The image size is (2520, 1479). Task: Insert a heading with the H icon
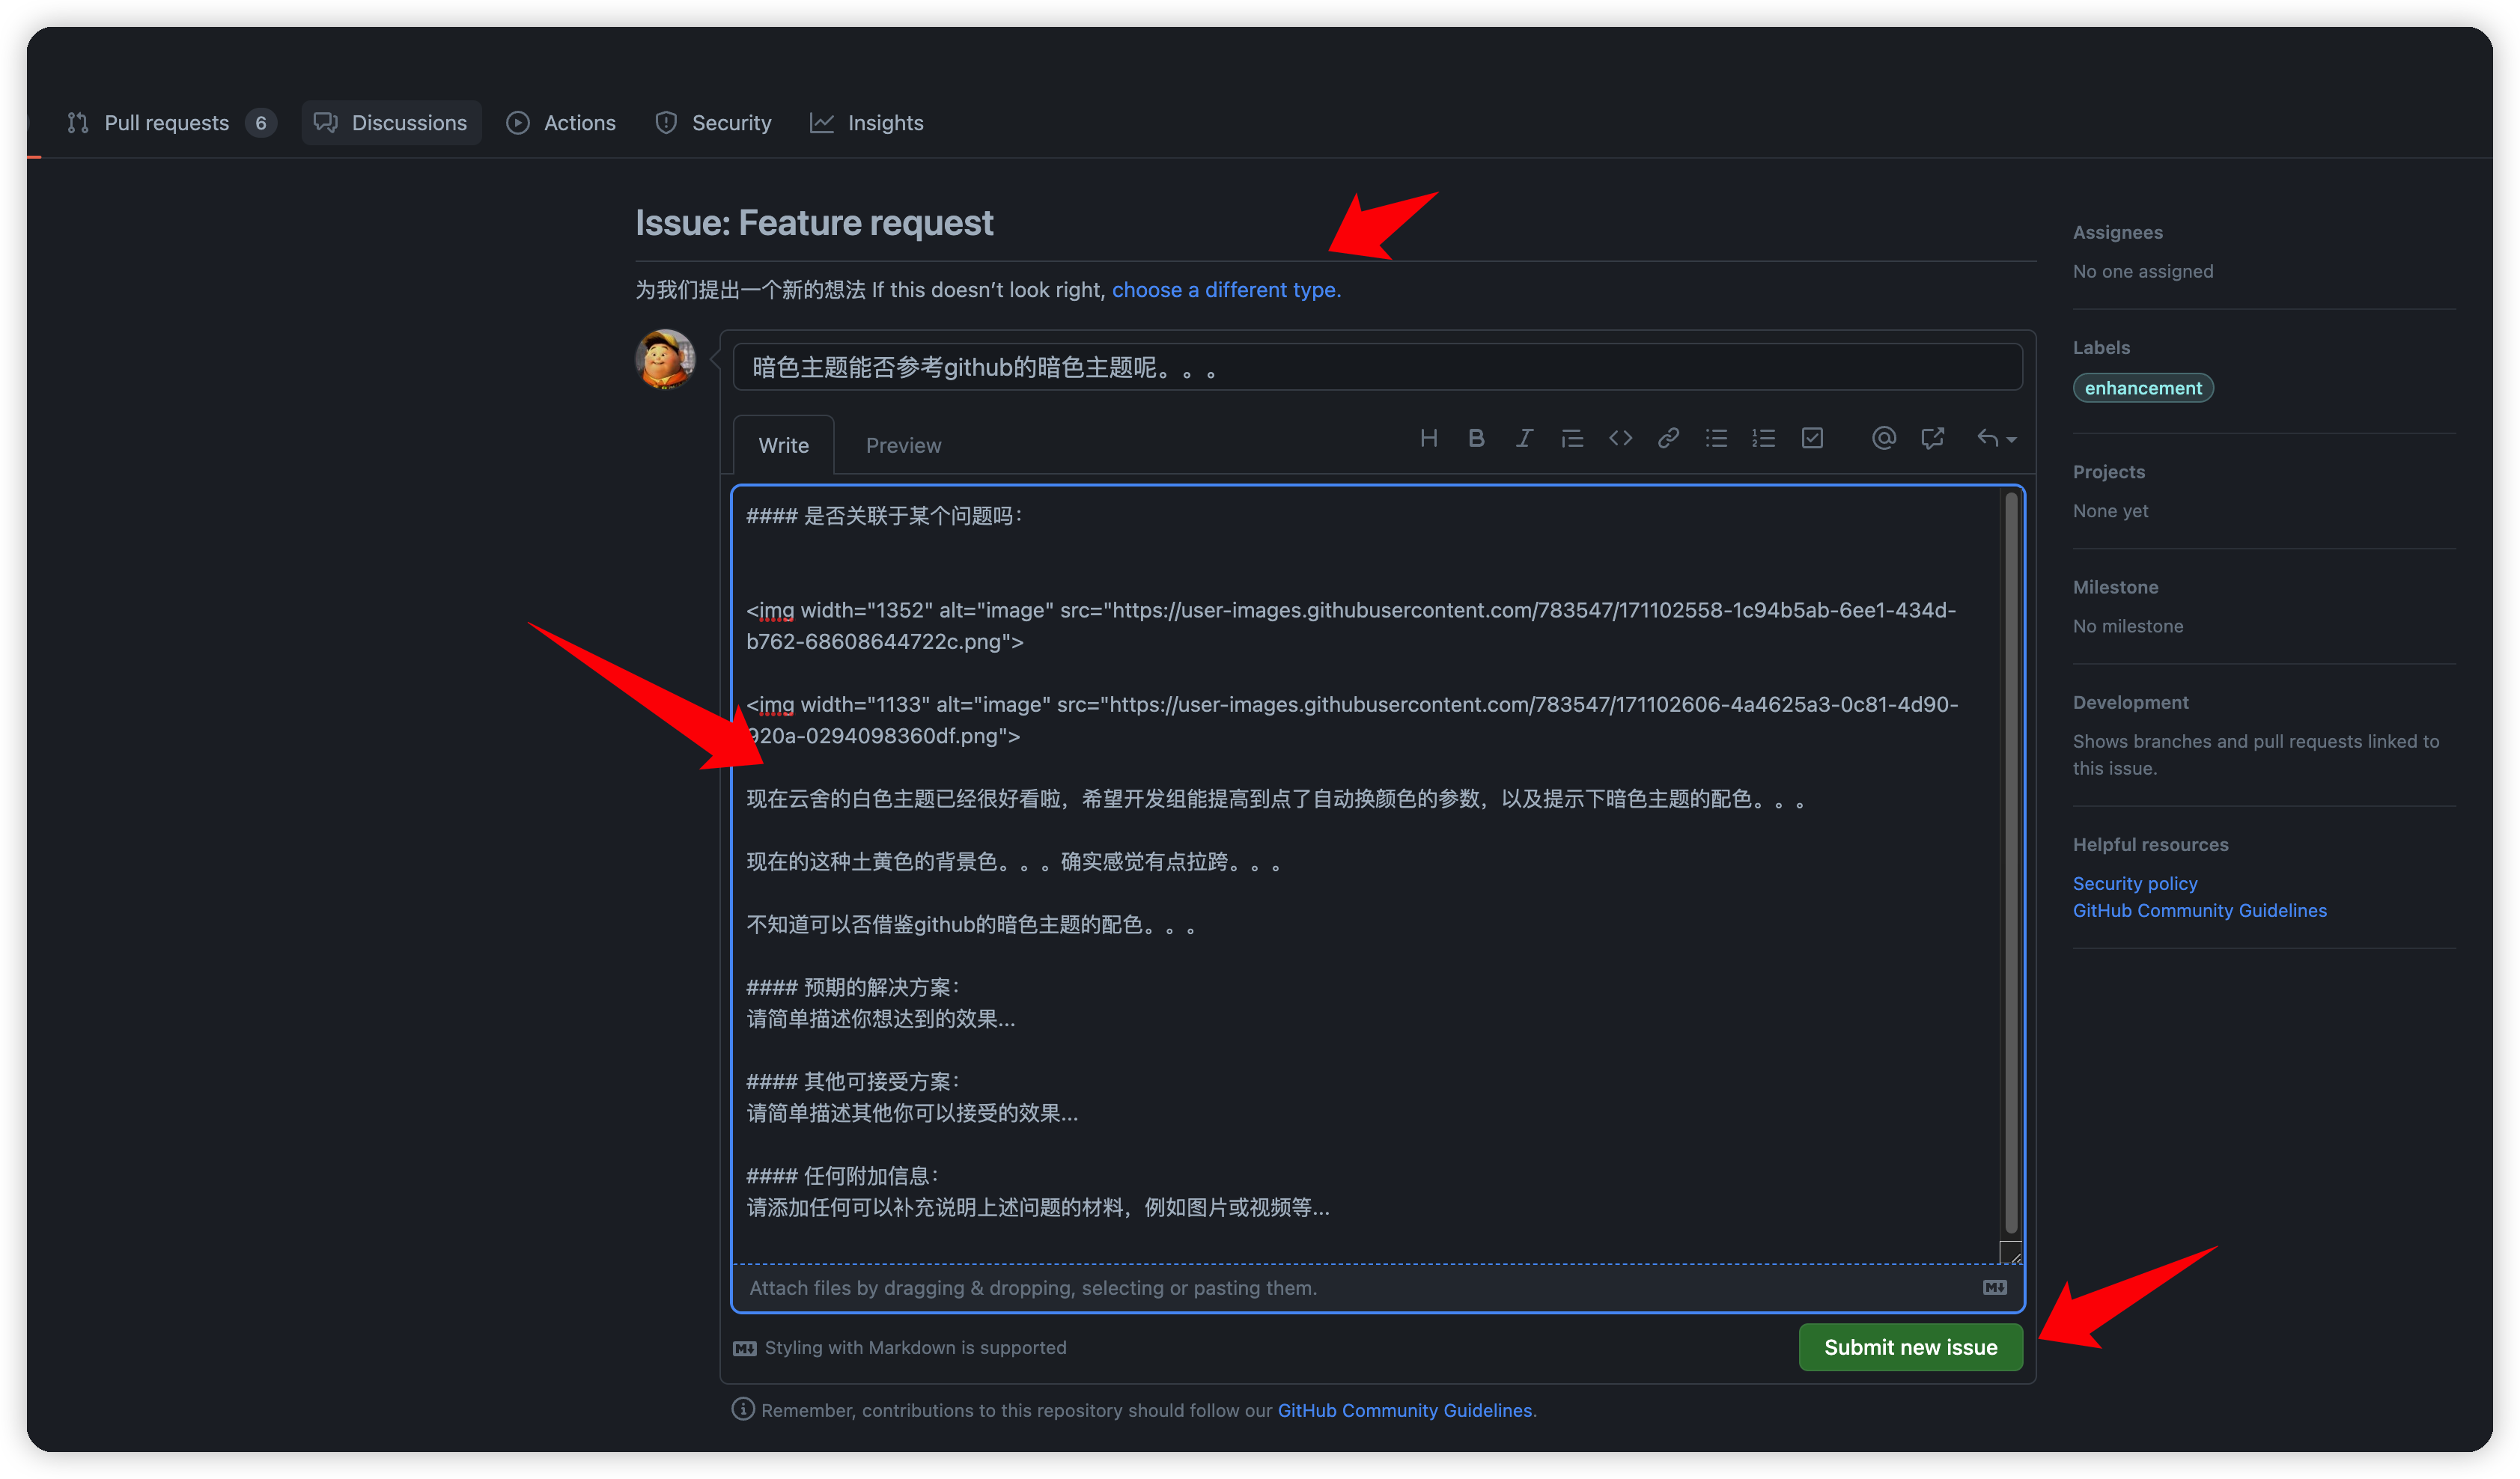(x=1429, y=438)
